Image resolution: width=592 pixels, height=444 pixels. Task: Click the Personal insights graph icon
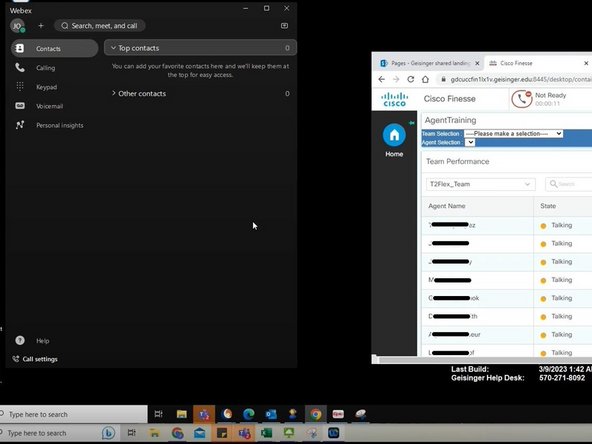click(x=20, y=125)
